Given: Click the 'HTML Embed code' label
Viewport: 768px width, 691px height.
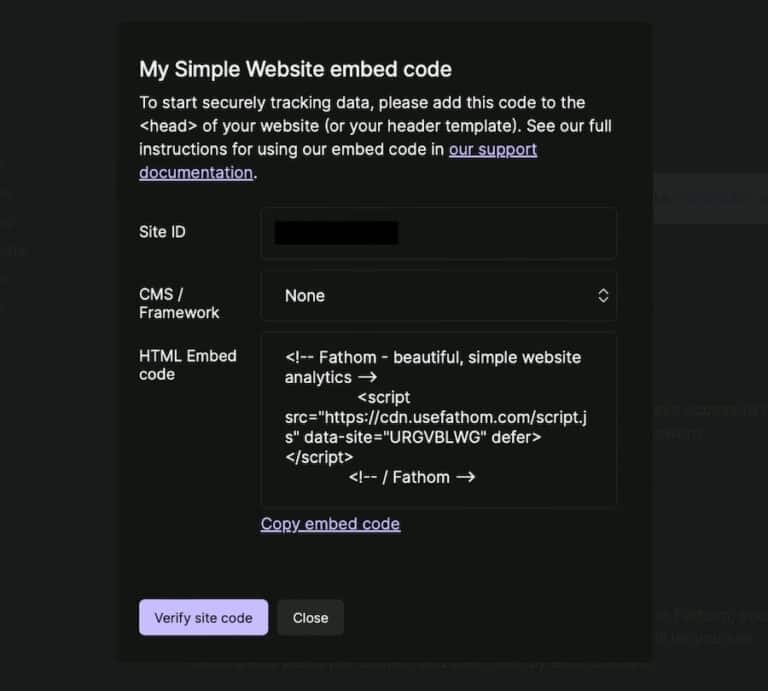Looking at the screenshot, I should click(188, 365).
